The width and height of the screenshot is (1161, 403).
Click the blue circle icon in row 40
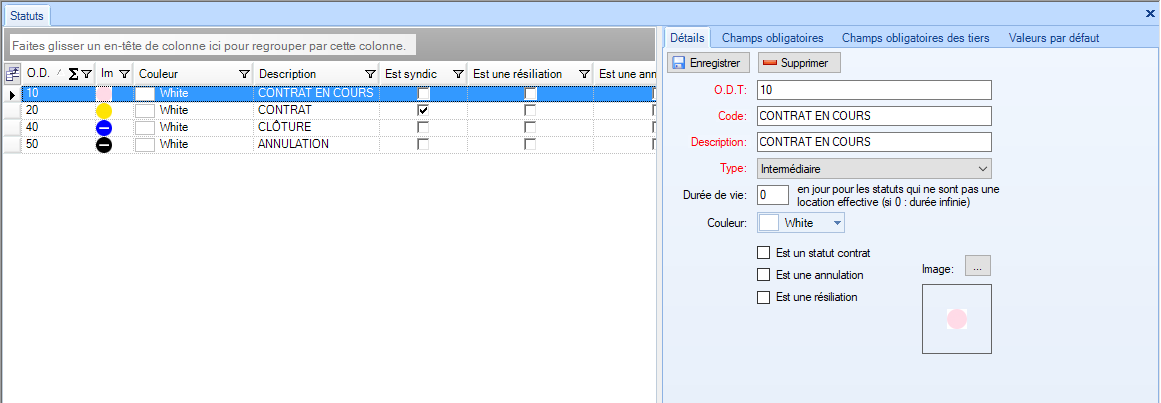click(104, 128)
